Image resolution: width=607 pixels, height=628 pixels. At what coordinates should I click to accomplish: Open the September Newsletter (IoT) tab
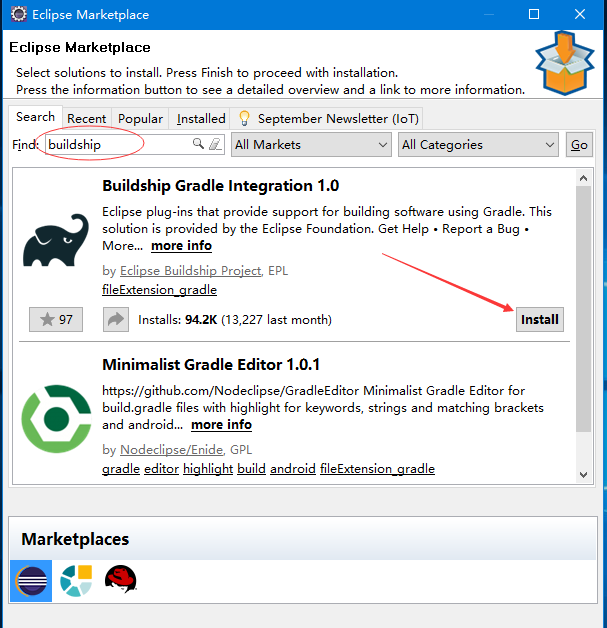click(x=327, y=119)
